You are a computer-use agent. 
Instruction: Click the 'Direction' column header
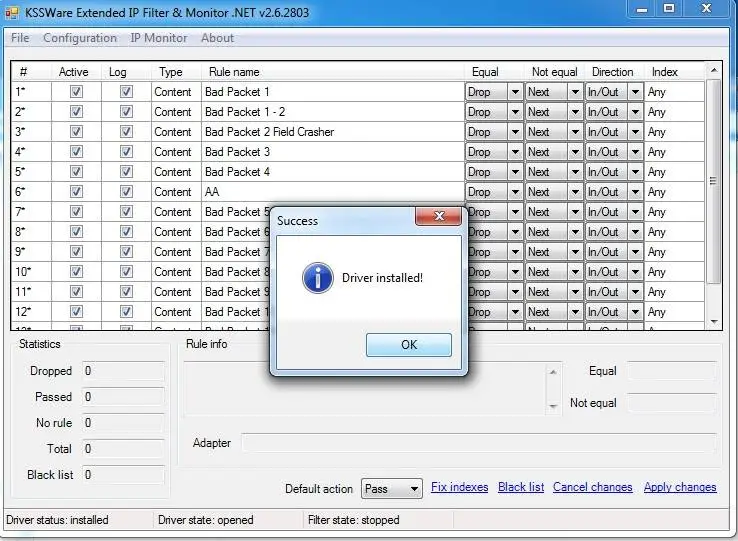tap(612, 72)
